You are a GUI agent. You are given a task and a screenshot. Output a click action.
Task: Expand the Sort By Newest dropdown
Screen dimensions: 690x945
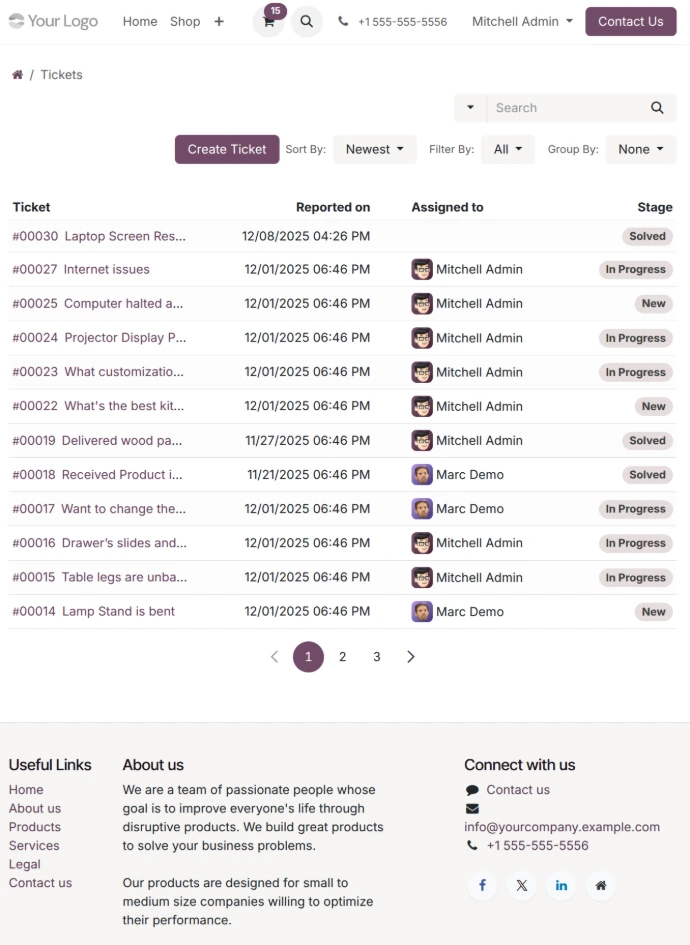click(375, 149)
